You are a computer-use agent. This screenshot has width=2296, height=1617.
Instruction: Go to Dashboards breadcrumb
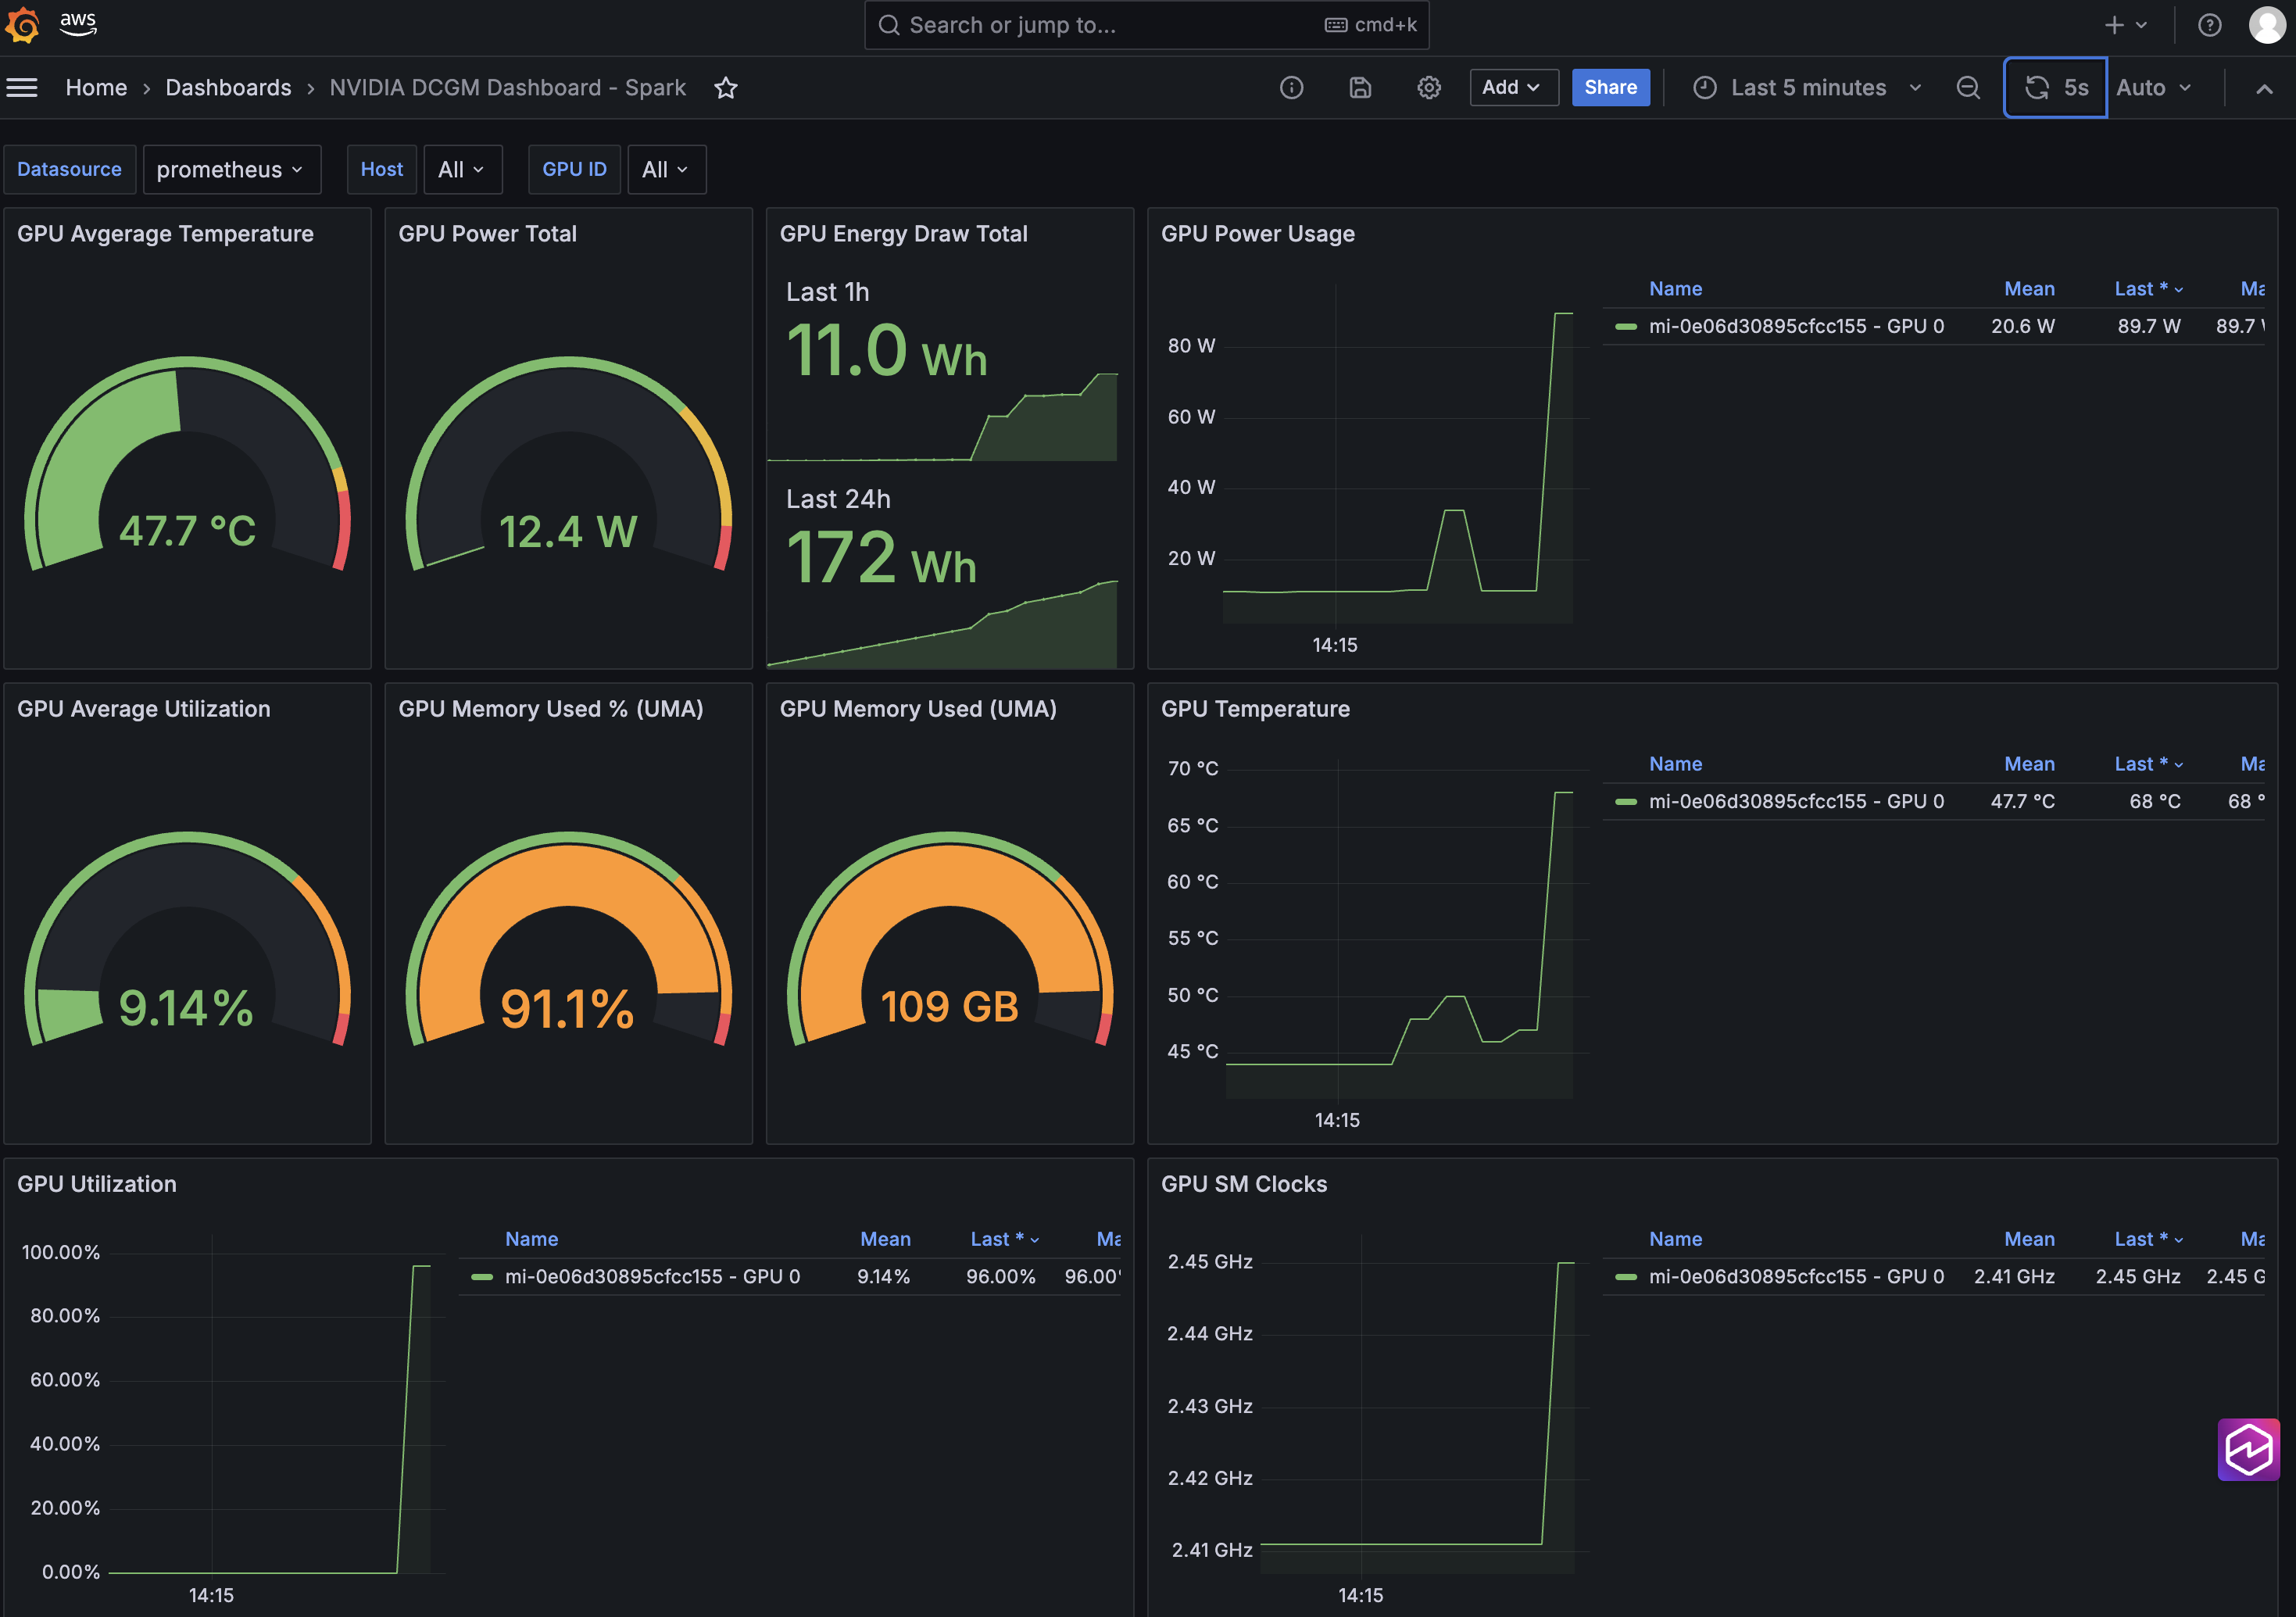[x=228, y=88]
